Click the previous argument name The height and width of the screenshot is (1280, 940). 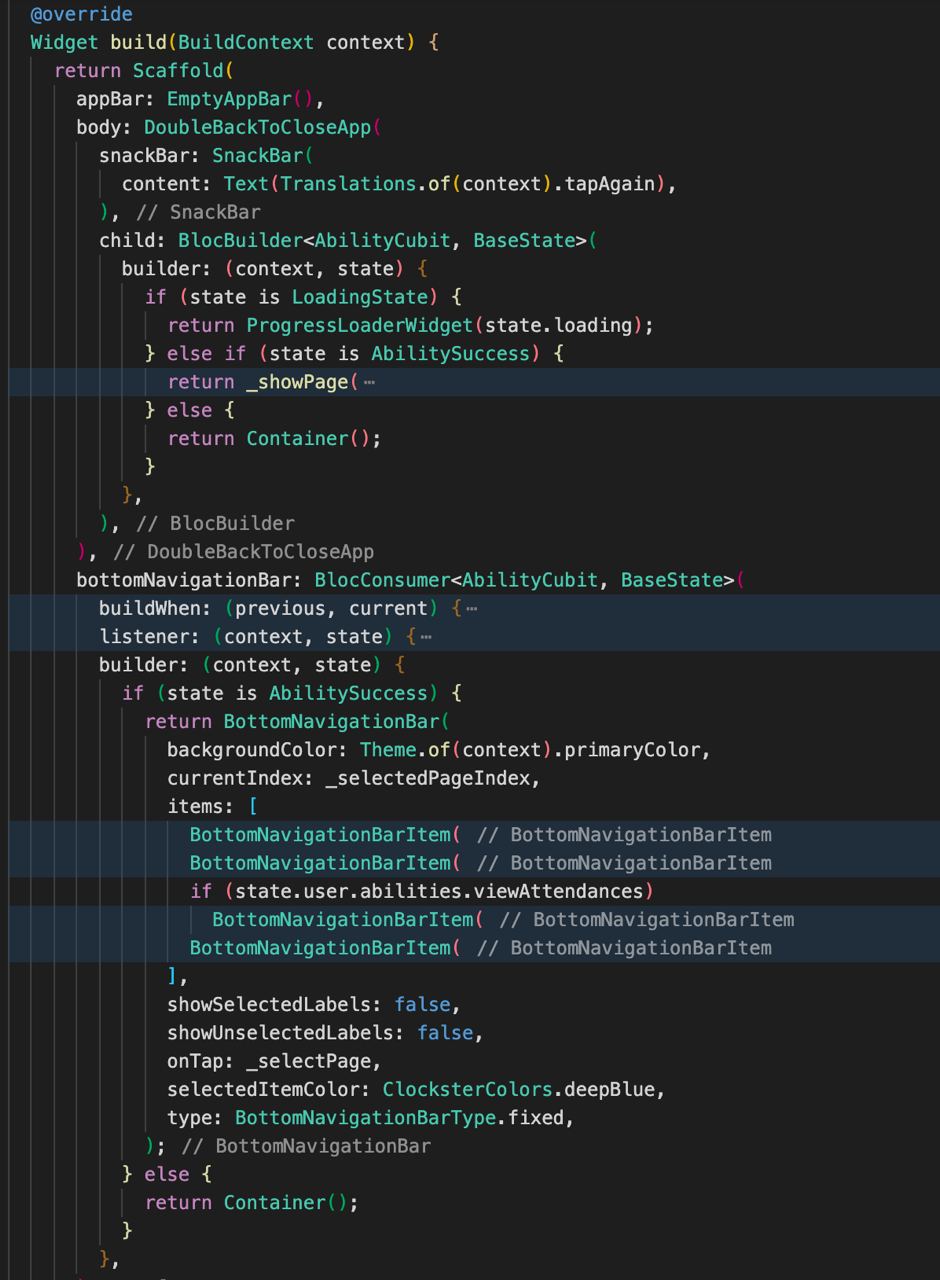[x=280, y=608]
